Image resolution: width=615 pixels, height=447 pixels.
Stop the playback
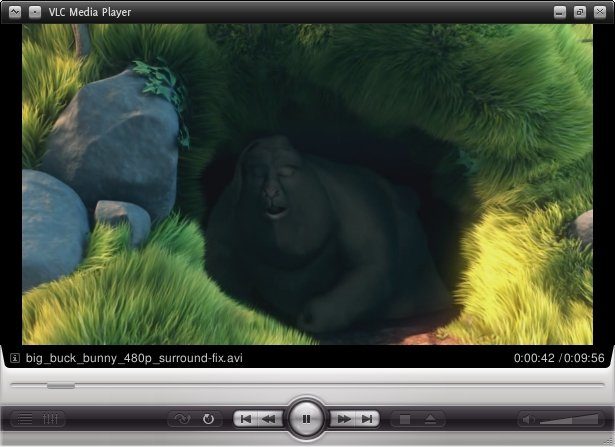coord(405,420)
